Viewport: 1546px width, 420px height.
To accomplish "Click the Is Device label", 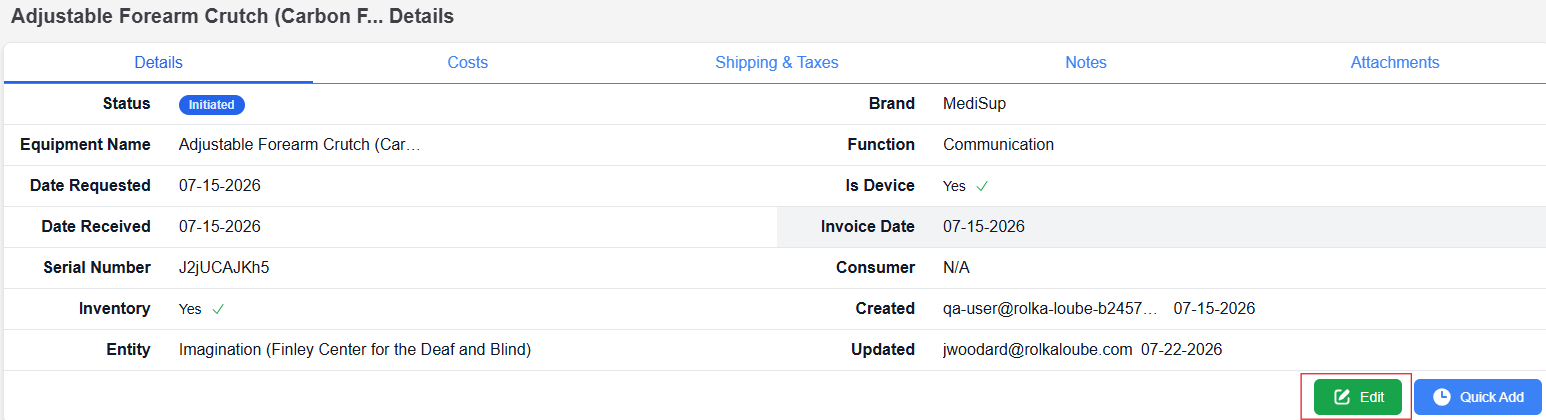I will 880,186.
